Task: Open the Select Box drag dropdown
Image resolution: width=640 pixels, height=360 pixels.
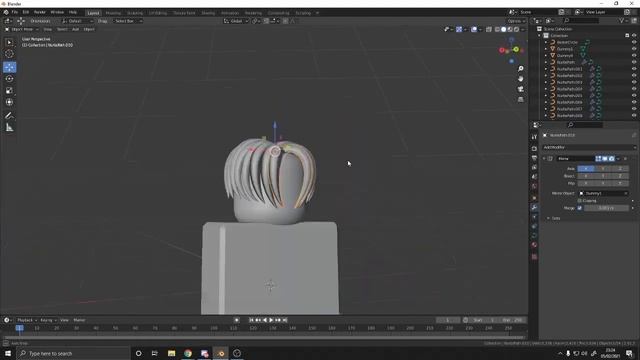Action: 128,21
